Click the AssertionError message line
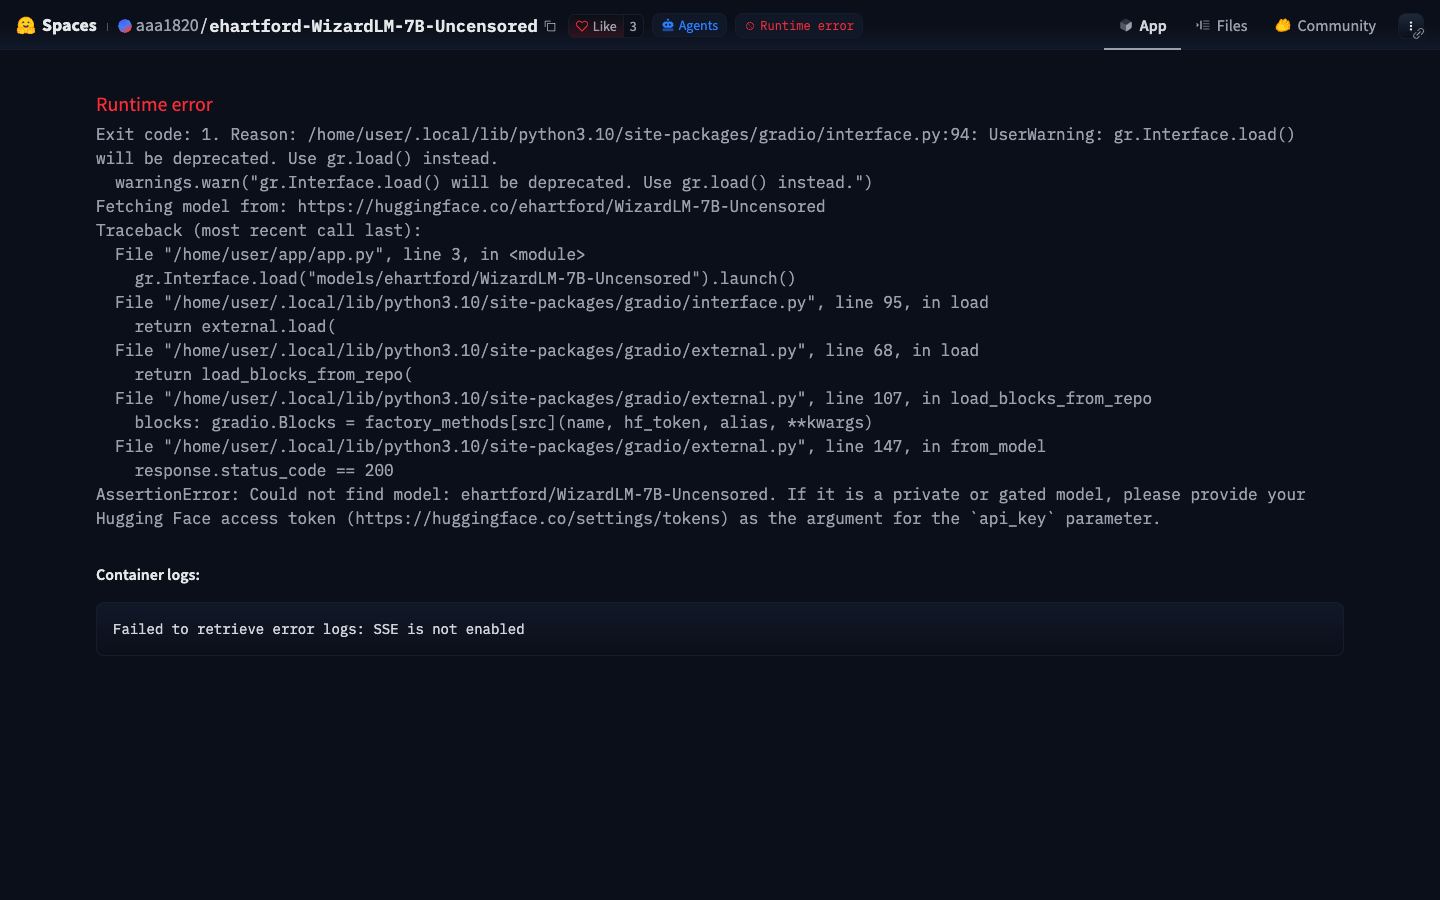The height and width of the screenshot is (900, 1440). pyautogui.click(x=700, y=494)
